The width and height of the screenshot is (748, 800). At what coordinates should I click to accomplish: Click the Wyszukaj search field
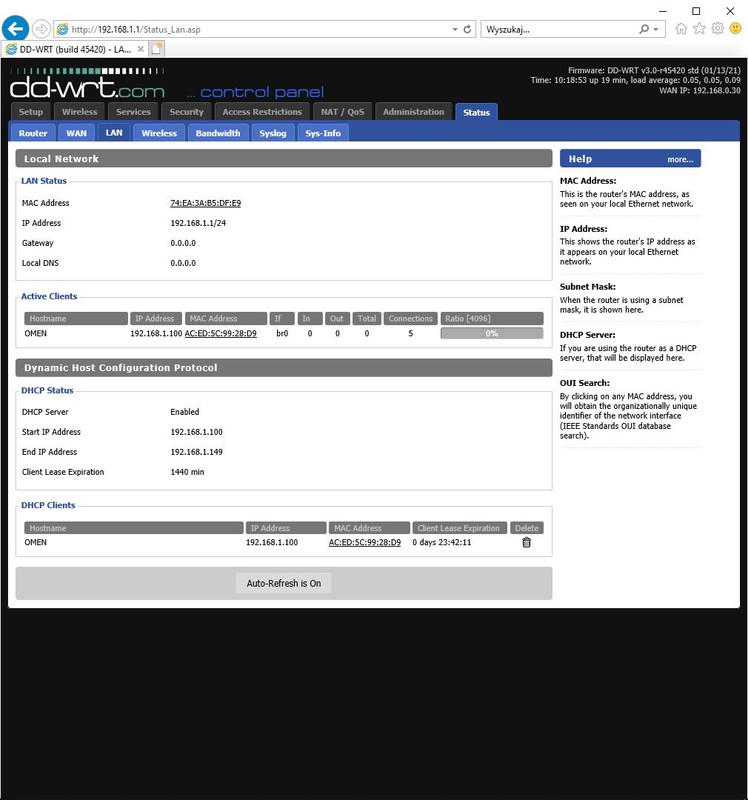click(559, 30)
